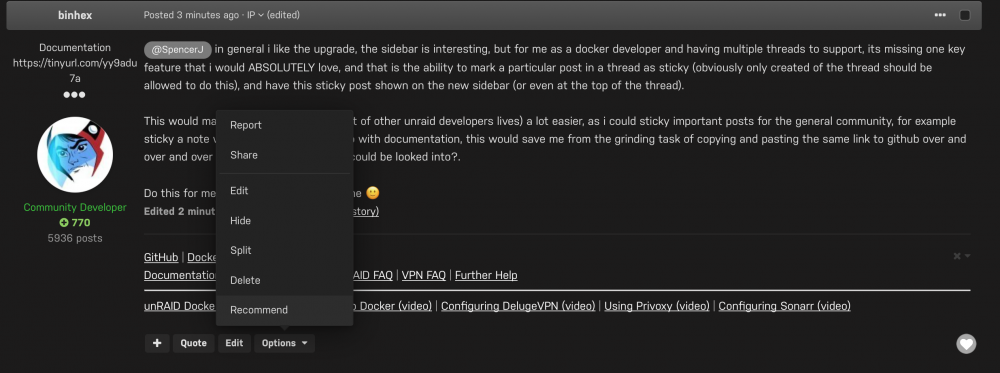
Task: Open Configuring Sonarr (video) link
Action: (784, 306)
